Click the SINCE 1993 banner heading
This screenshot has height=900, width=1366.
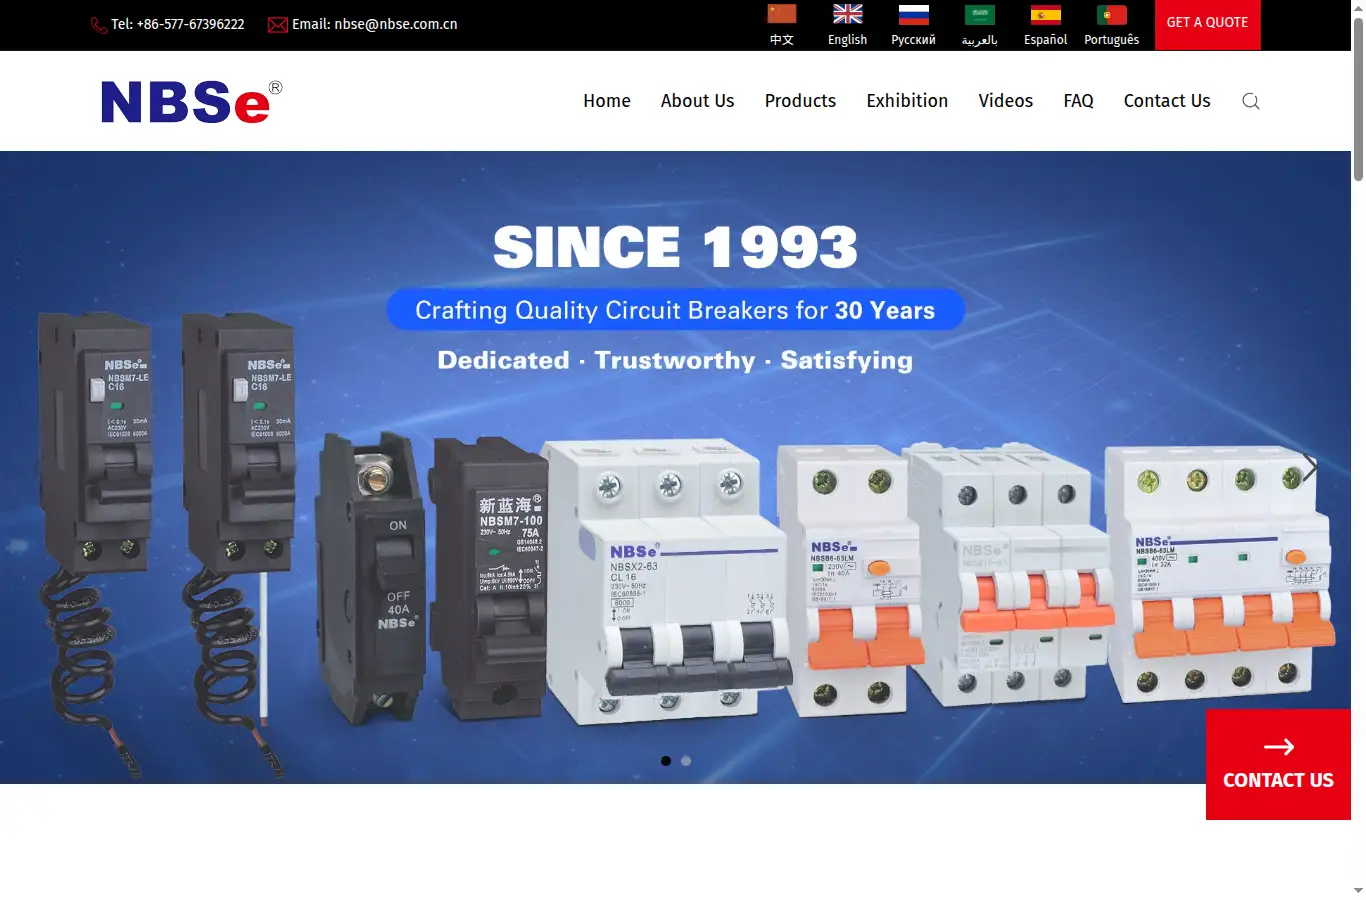click(675, 247)
